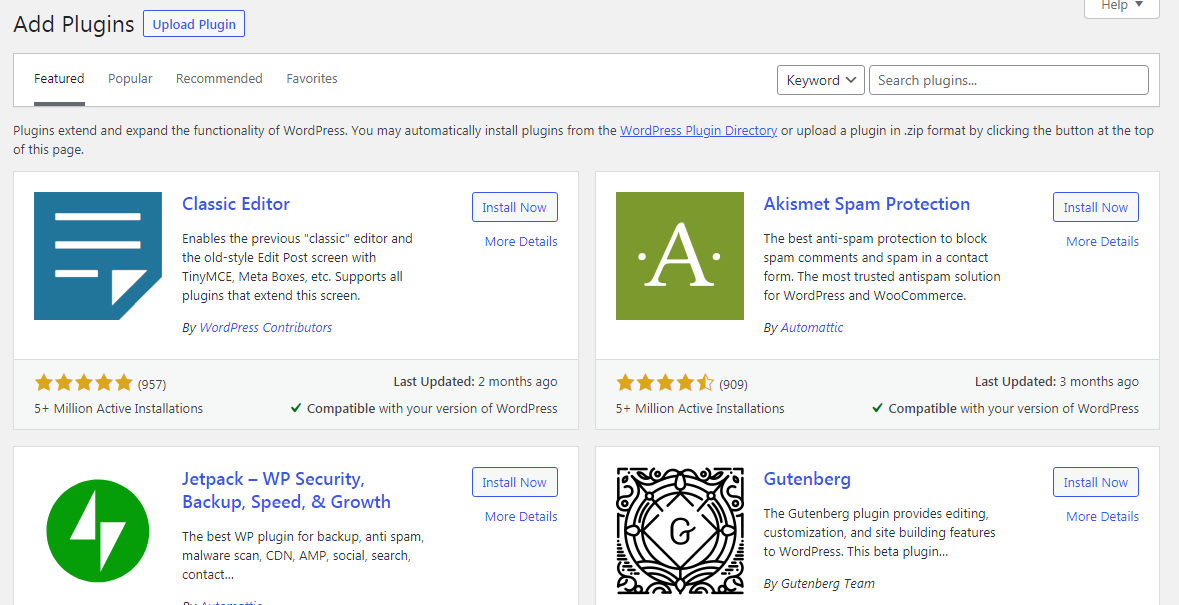The height and width of the screenshot is (605, 1179).
Task: Switch to the Recommended tab
Action: point(219,78)
